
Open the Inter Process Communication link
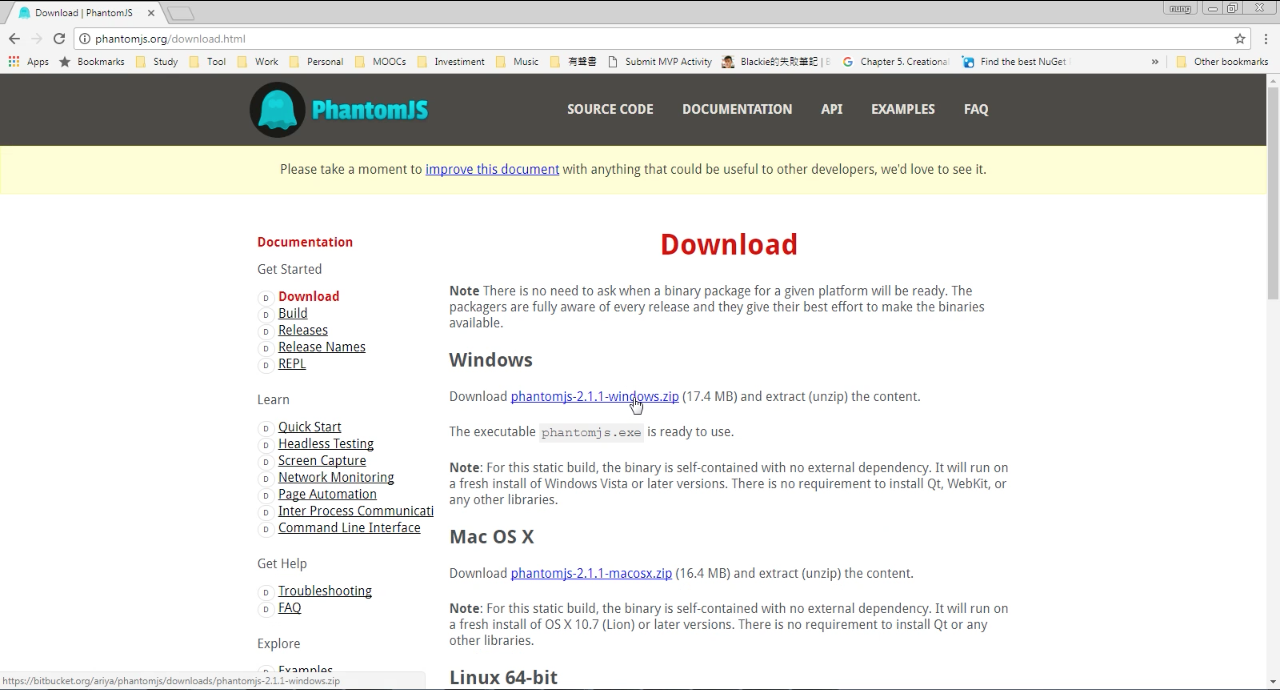(356, 512)
